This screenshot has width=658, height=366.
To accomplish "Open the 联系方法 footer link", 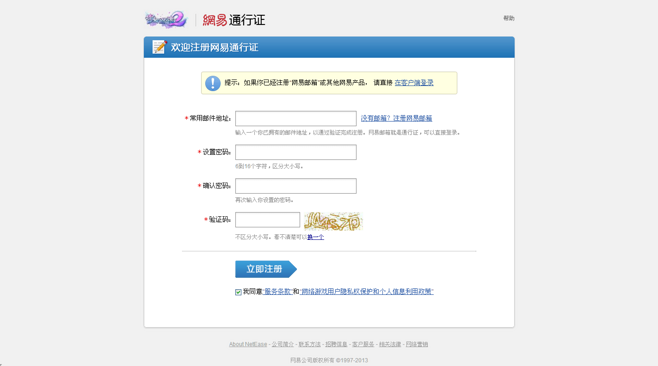I will click(309, 344).
